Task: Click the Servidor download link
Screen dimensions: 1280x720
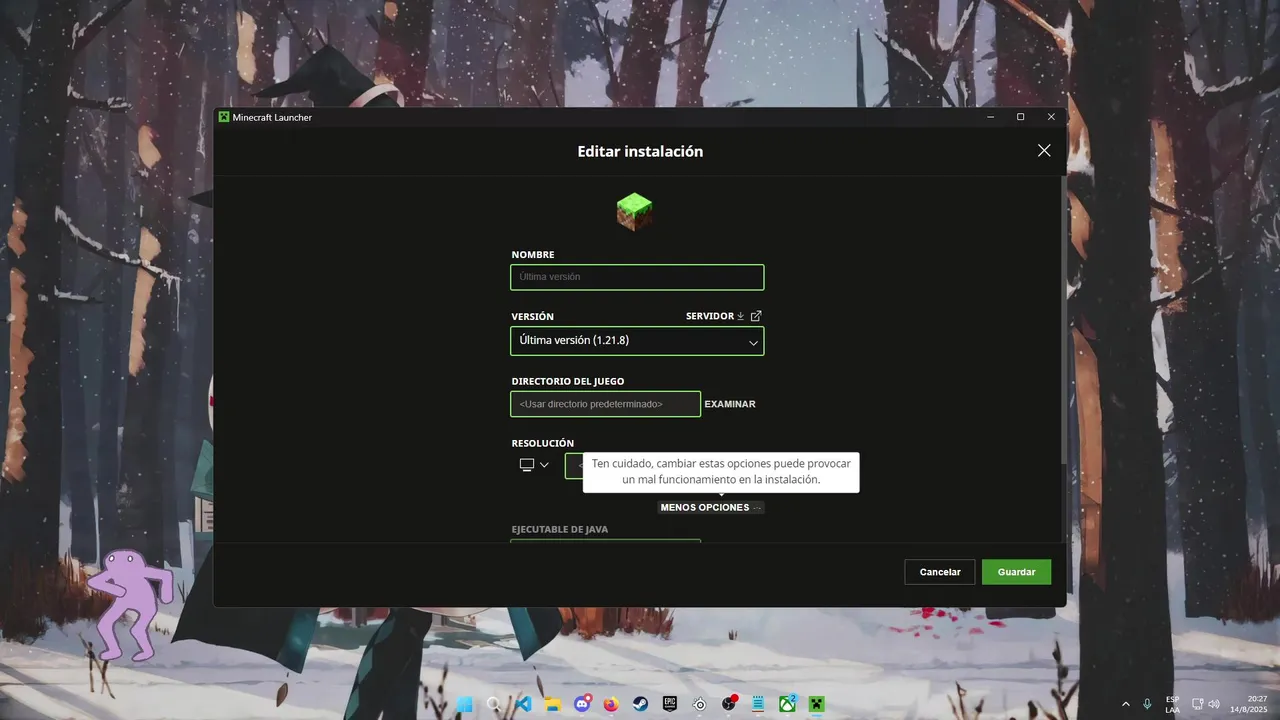Action: tap(715, 316)
